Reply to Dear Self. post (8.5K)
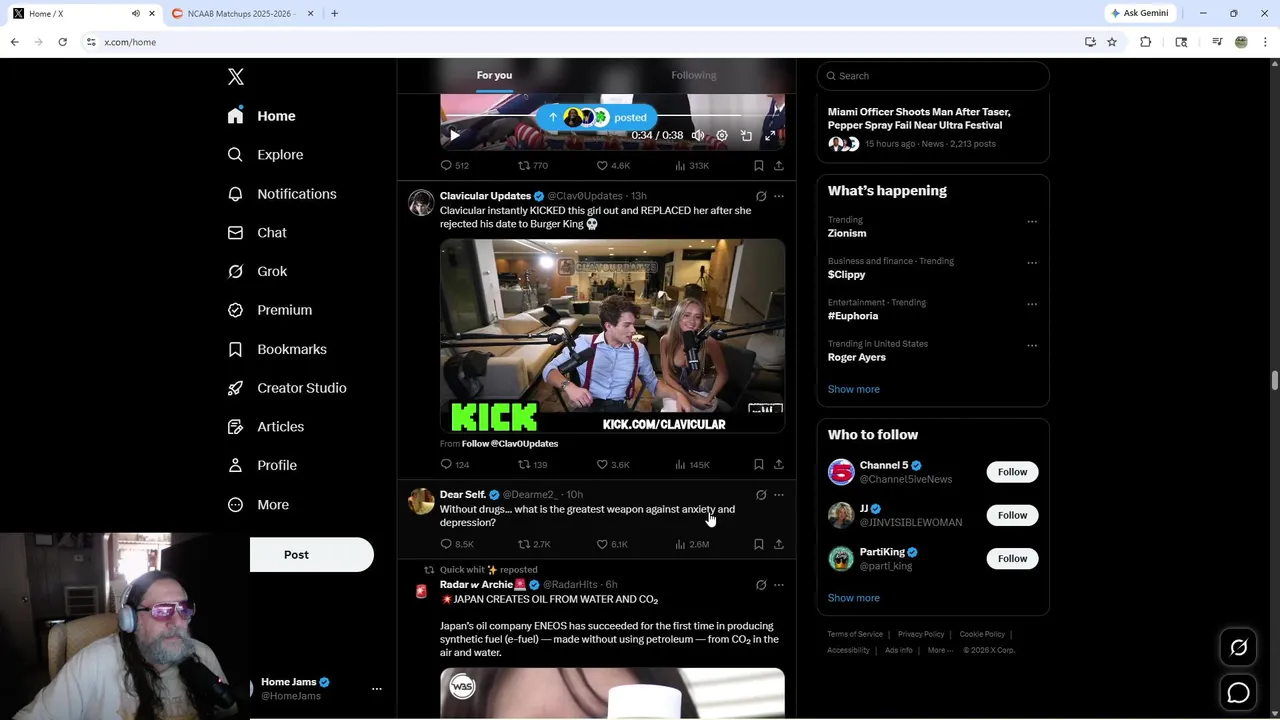Screen dimensions: 1280x720 (457, 545)
